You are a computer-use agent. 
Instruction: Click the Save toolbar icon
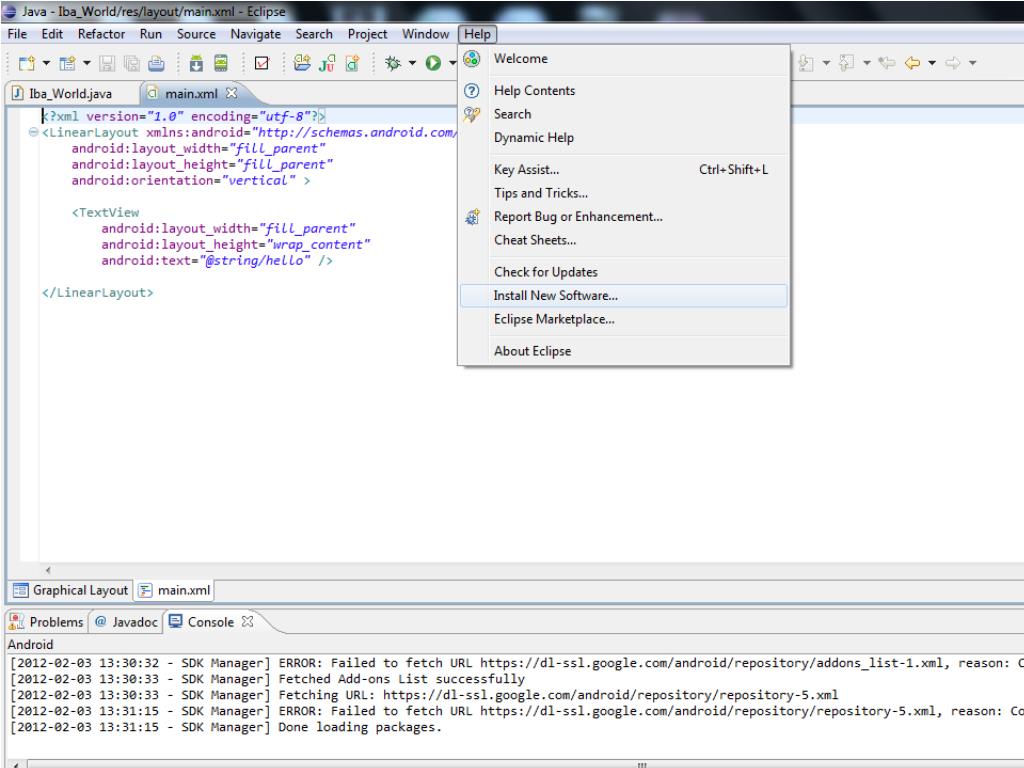[x=107, y=63]
